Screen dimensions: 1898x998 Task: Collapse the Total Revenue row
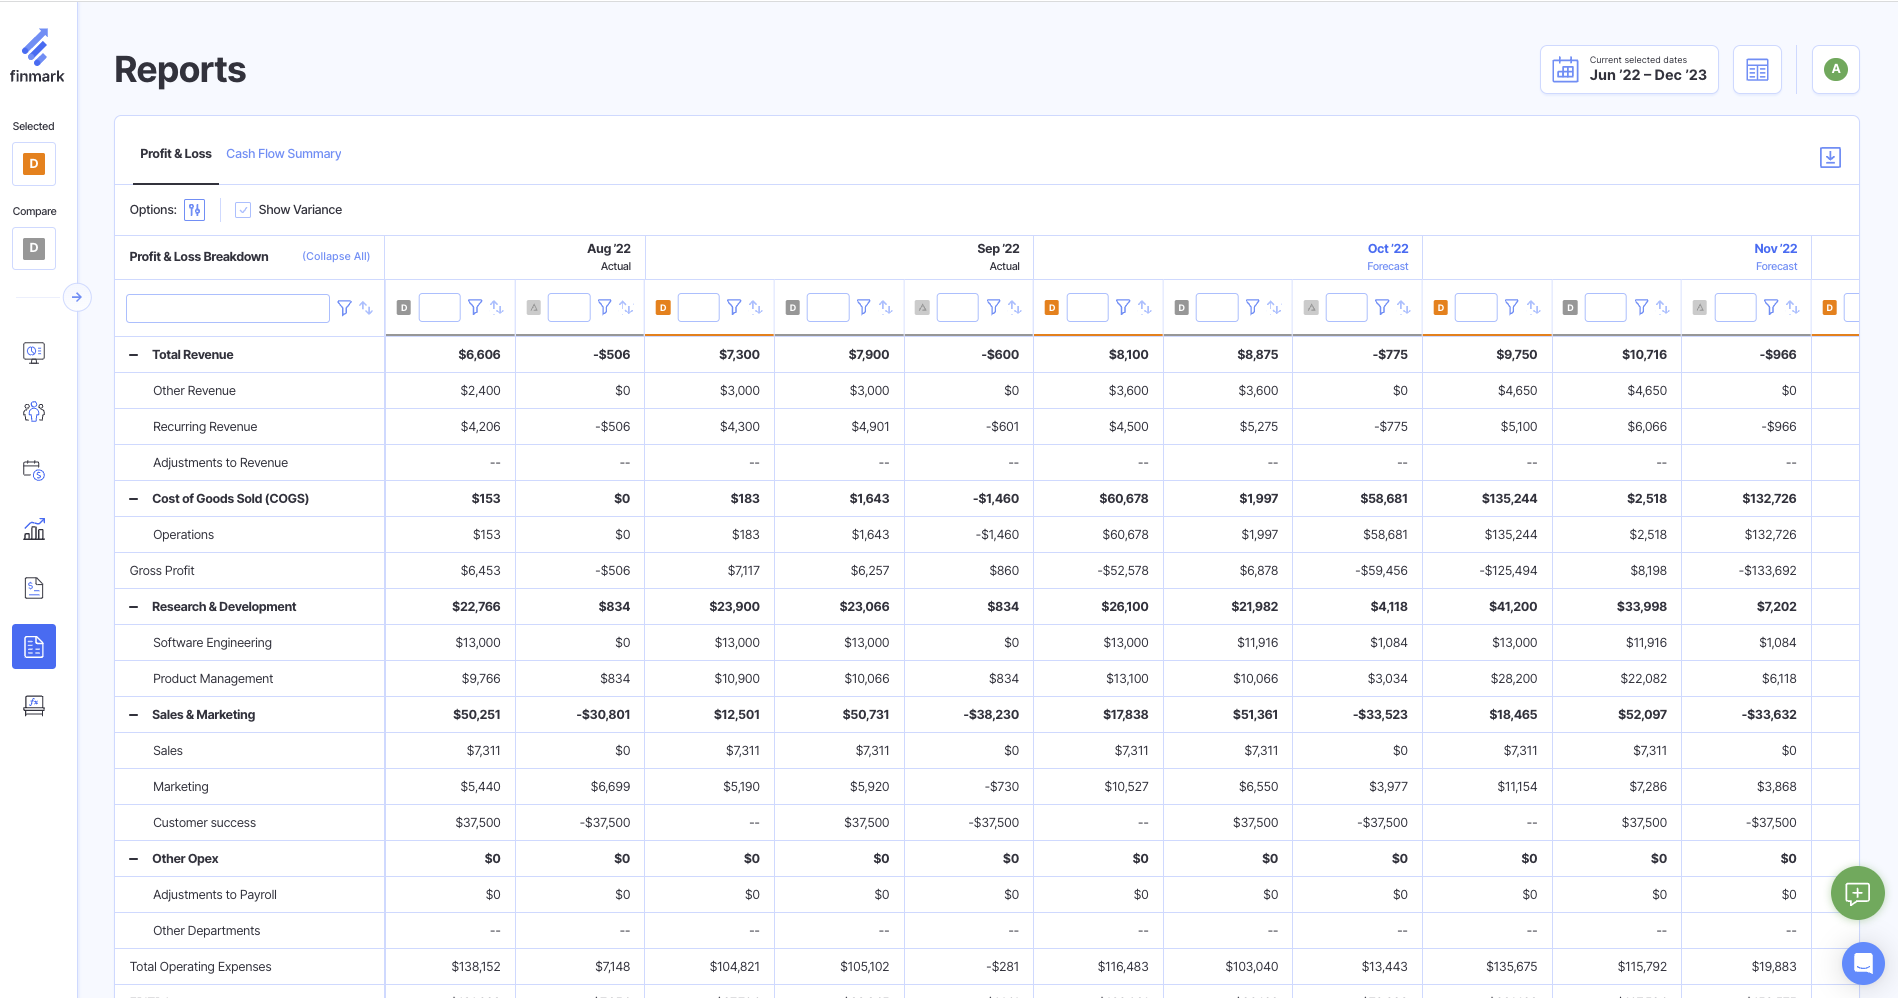click(x=134, y=355)
